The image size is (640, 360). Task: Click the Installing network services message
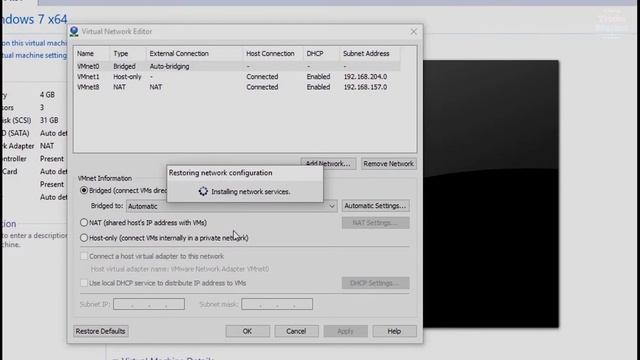251,191
